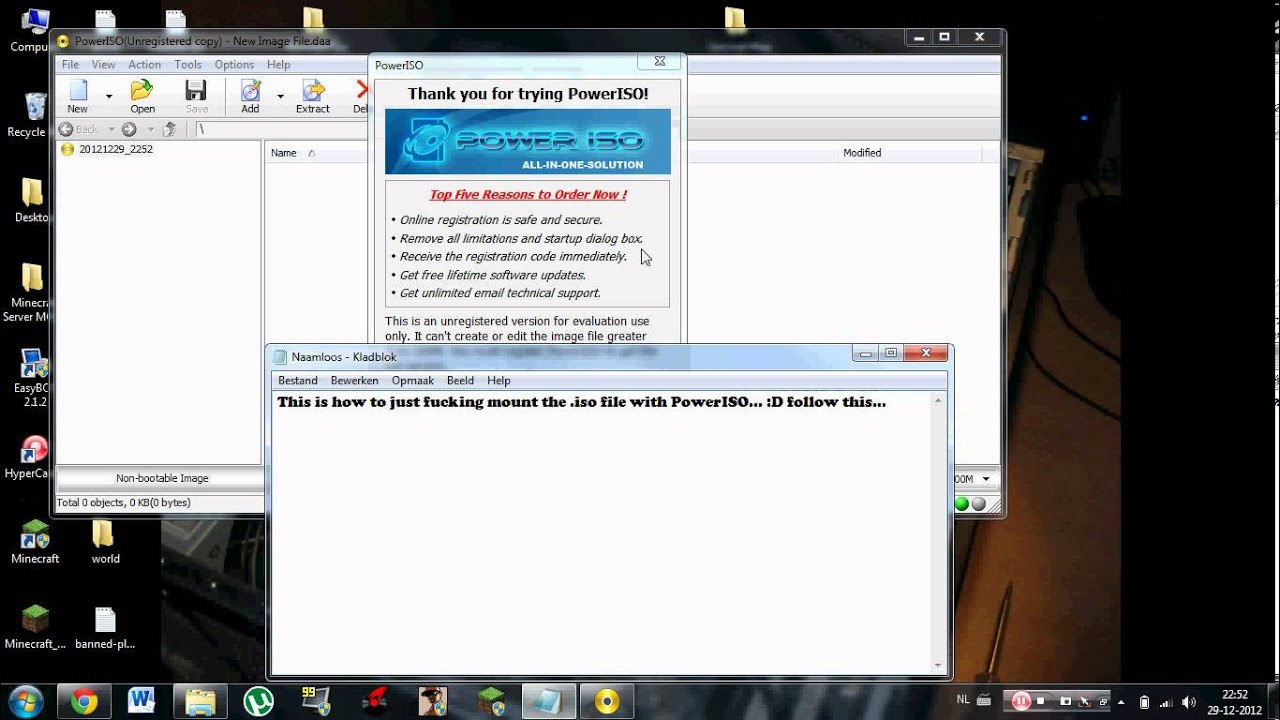1280x720 pixels.
Task: Click the Kladblok scroll up arrow
Action: pyautogui.click(x=938, y=401)
